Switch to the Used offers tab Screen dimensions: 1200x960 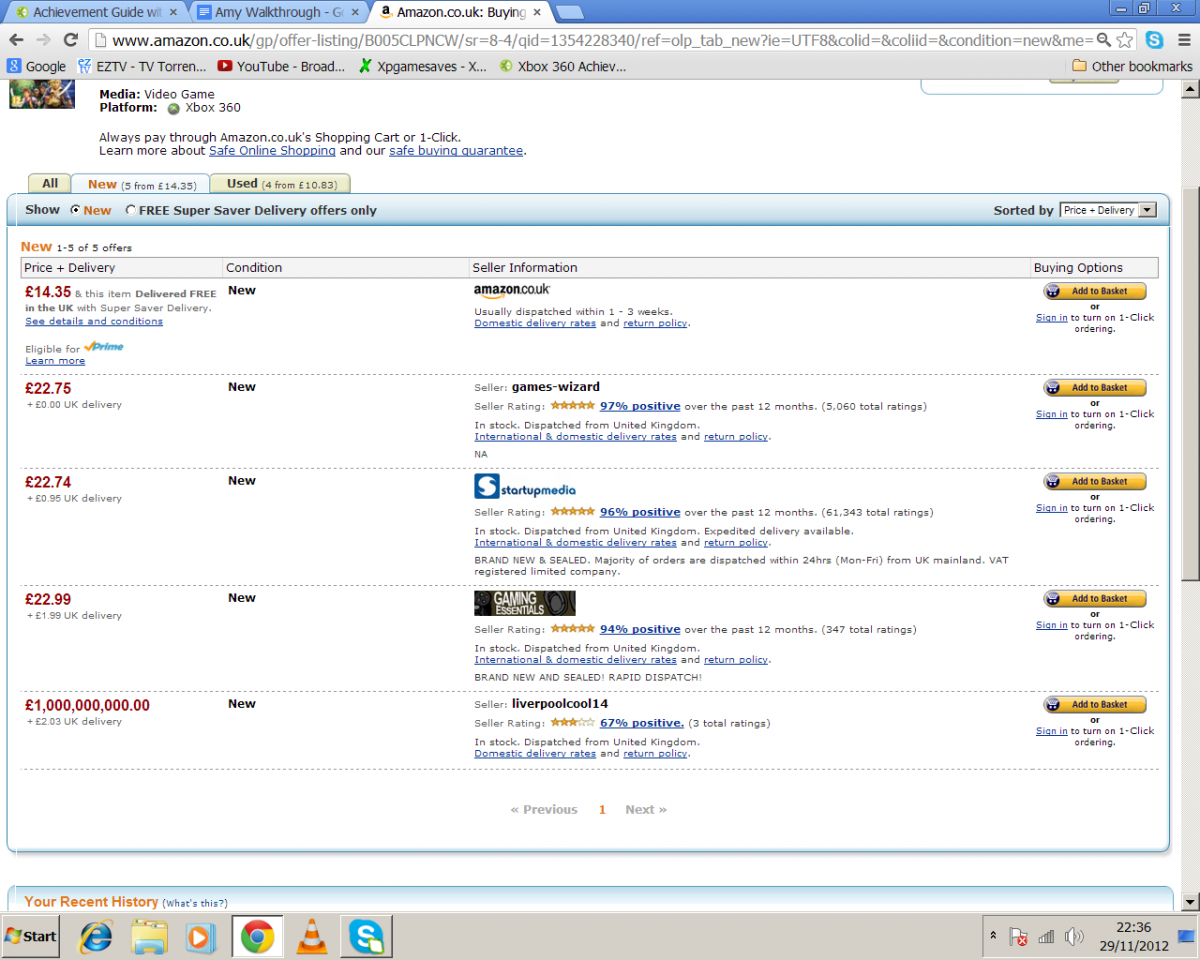(x=280, y=184)
